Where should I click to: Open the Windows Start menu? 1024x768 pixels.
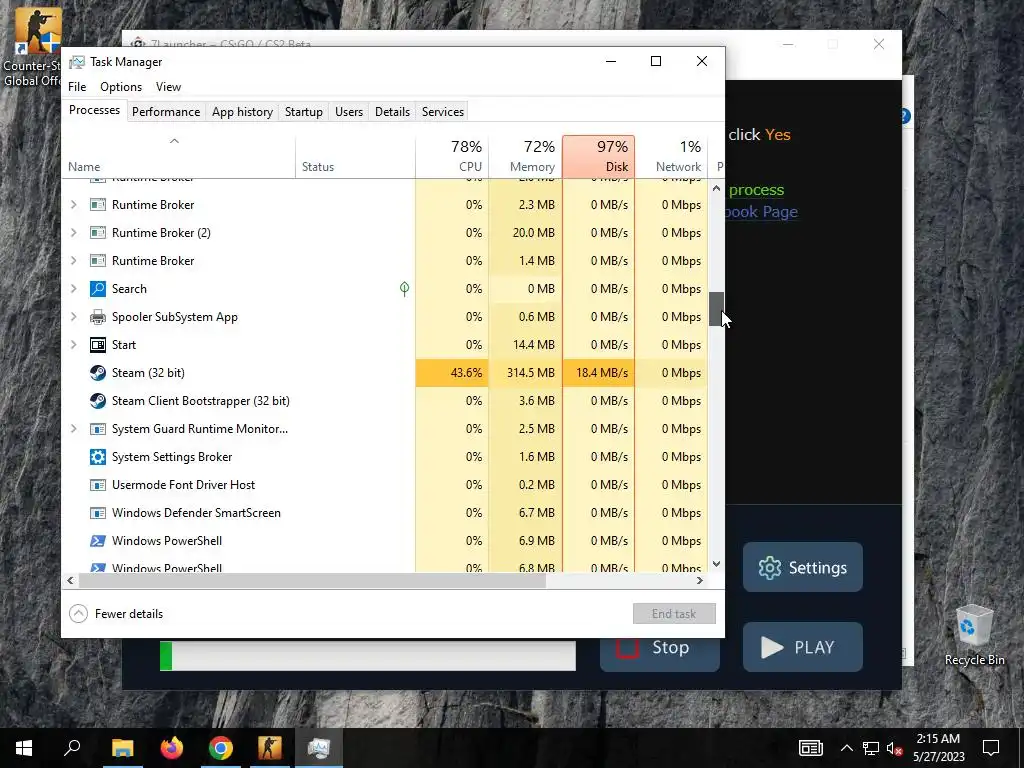click(x=24, y=748)
